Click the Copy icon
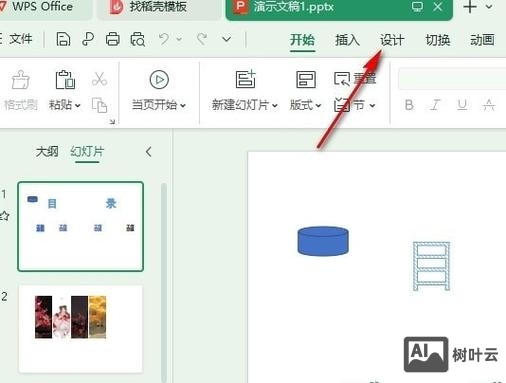Screen dimensions: 506x383 99,105
